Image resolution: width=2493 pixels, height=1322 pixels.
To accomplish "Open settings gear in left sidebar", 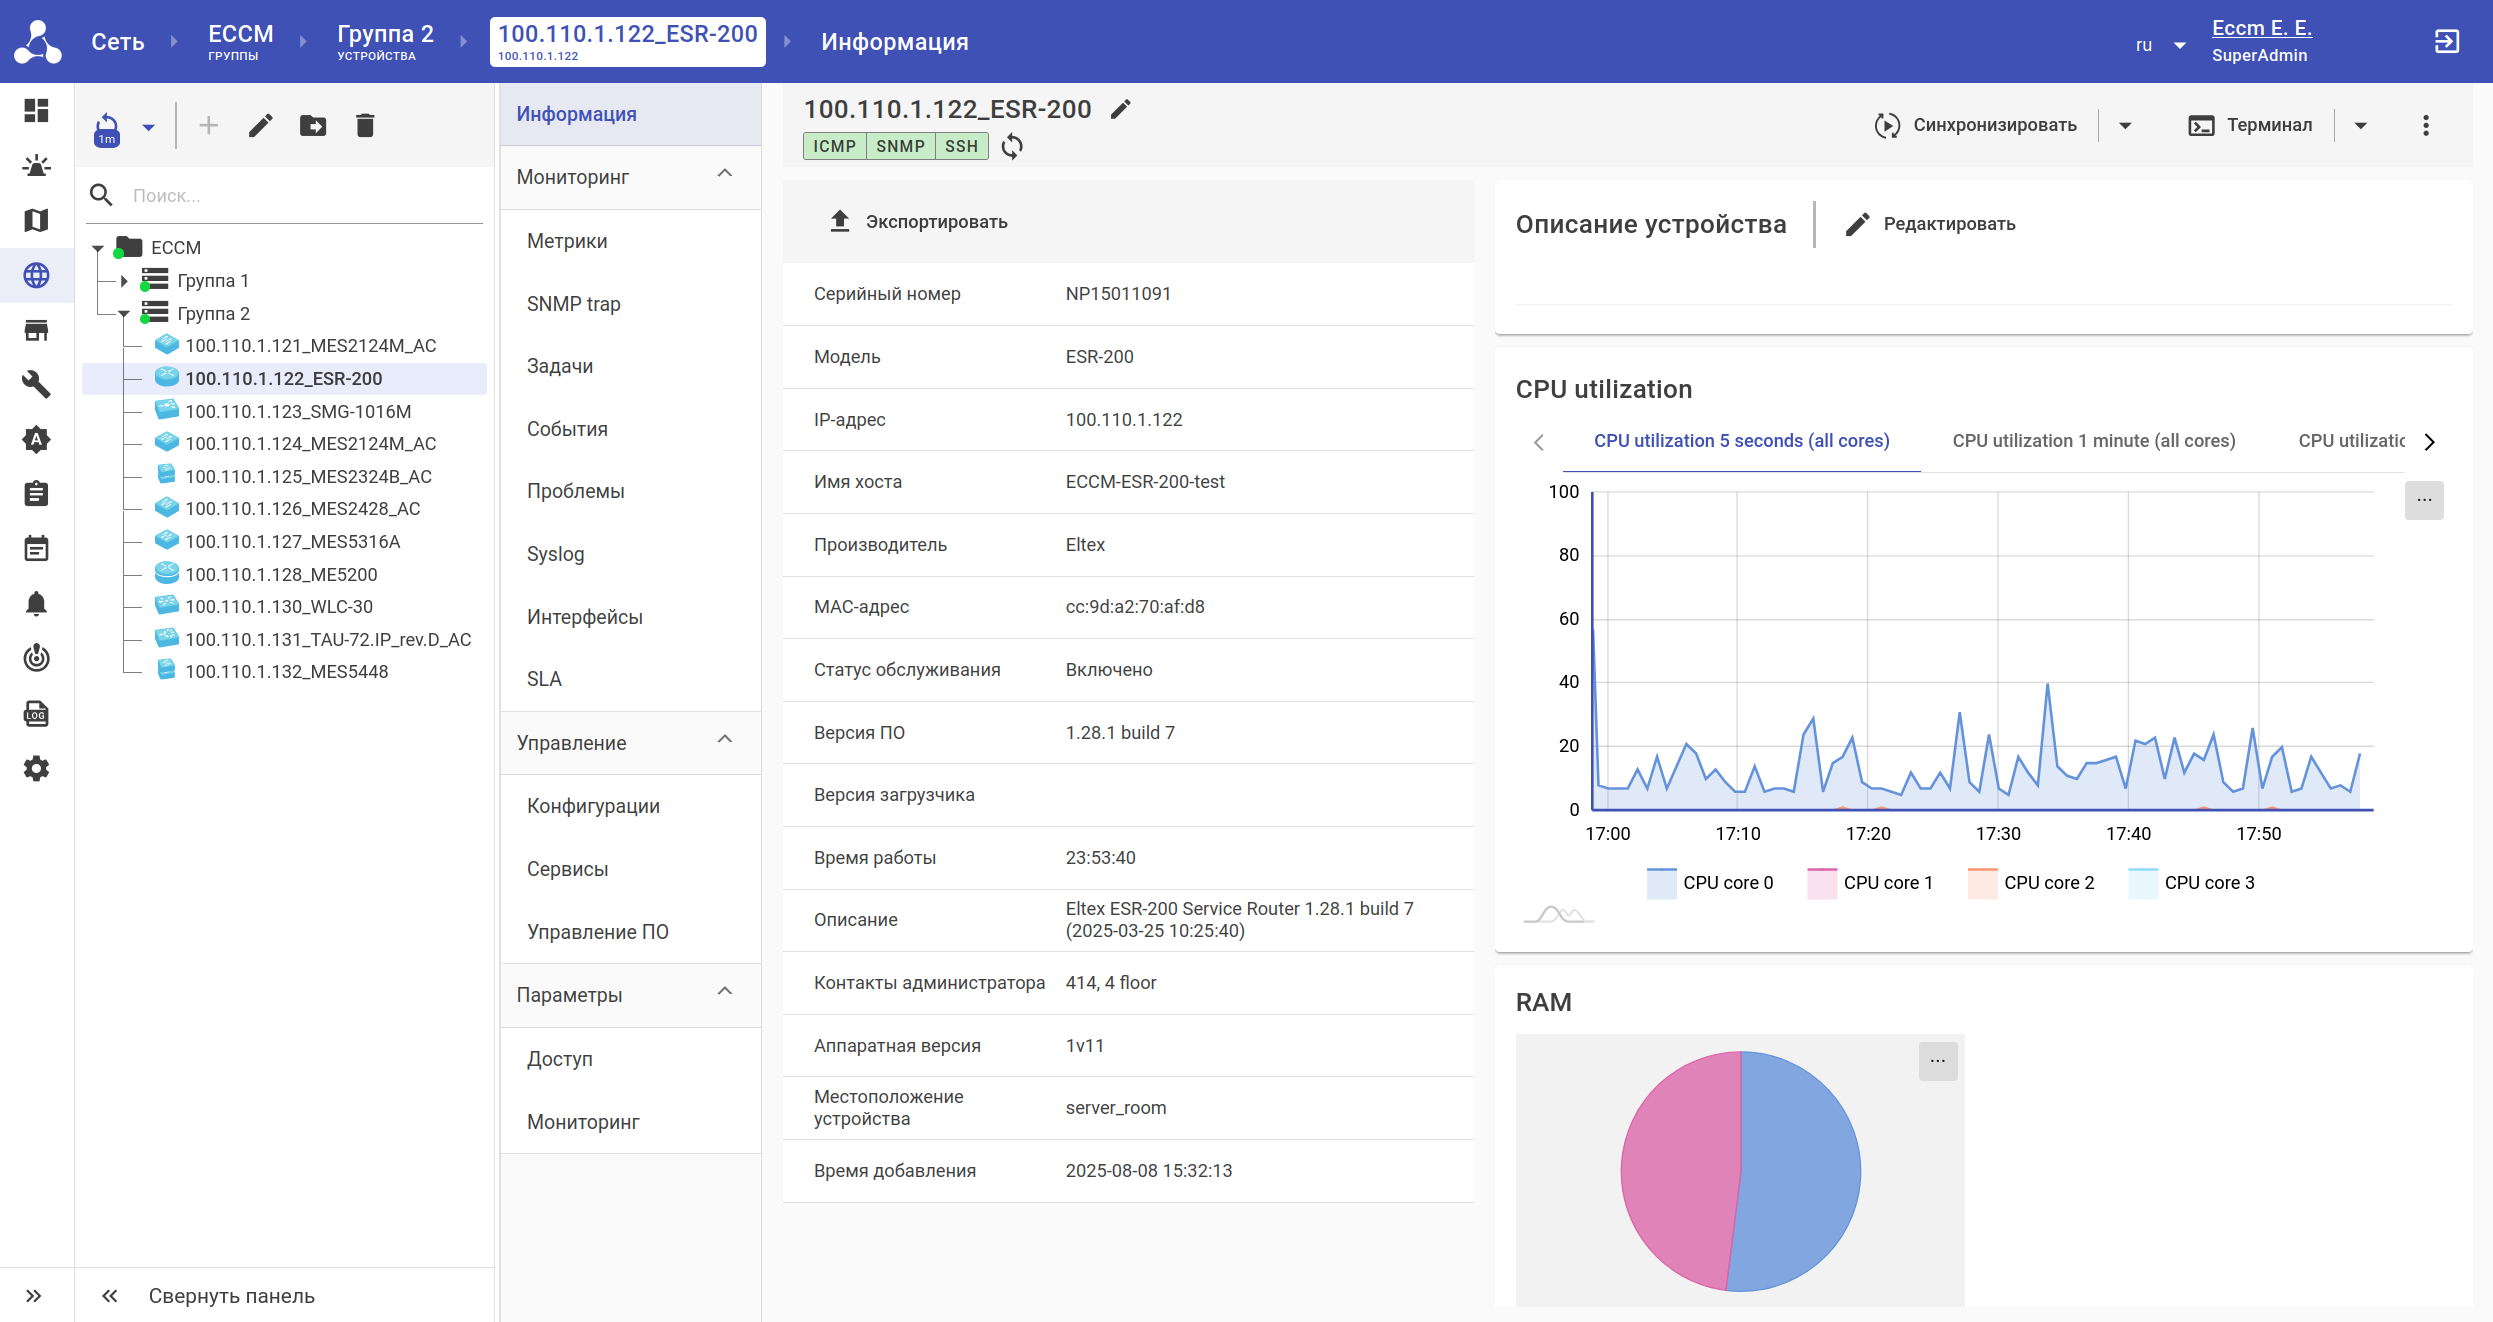I will click(37, 769).
